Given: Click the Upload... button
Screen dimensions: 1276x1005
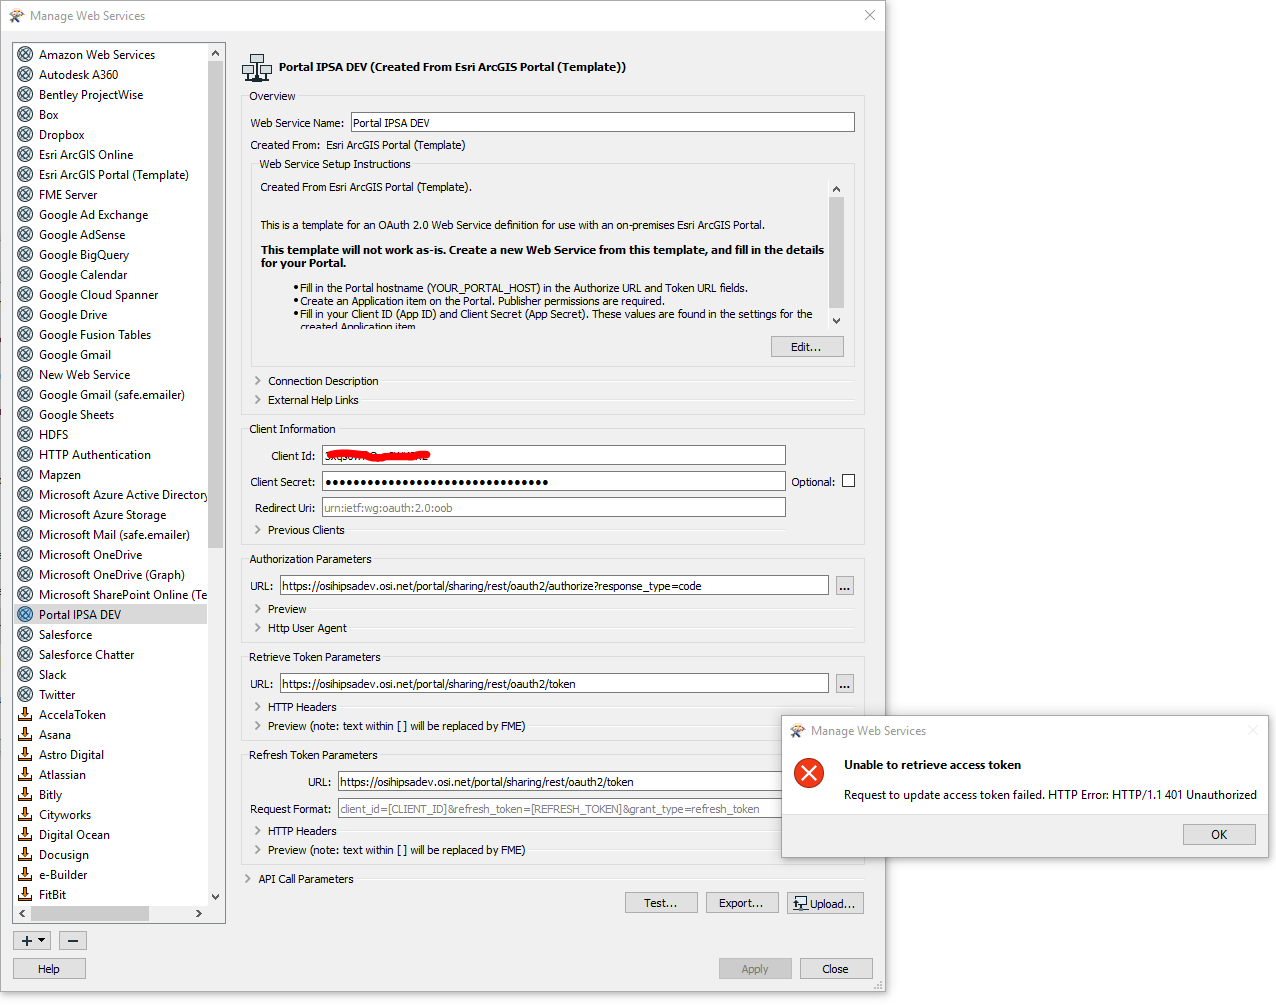Looking at the screenshot, I should [825, 903].
